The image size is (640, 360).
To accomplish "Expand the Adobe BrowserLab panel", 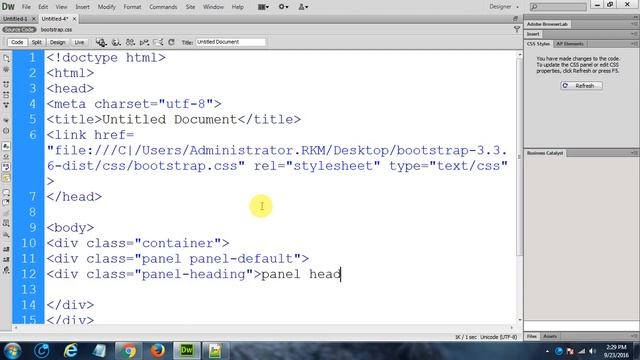I will (x=547, y=24).
